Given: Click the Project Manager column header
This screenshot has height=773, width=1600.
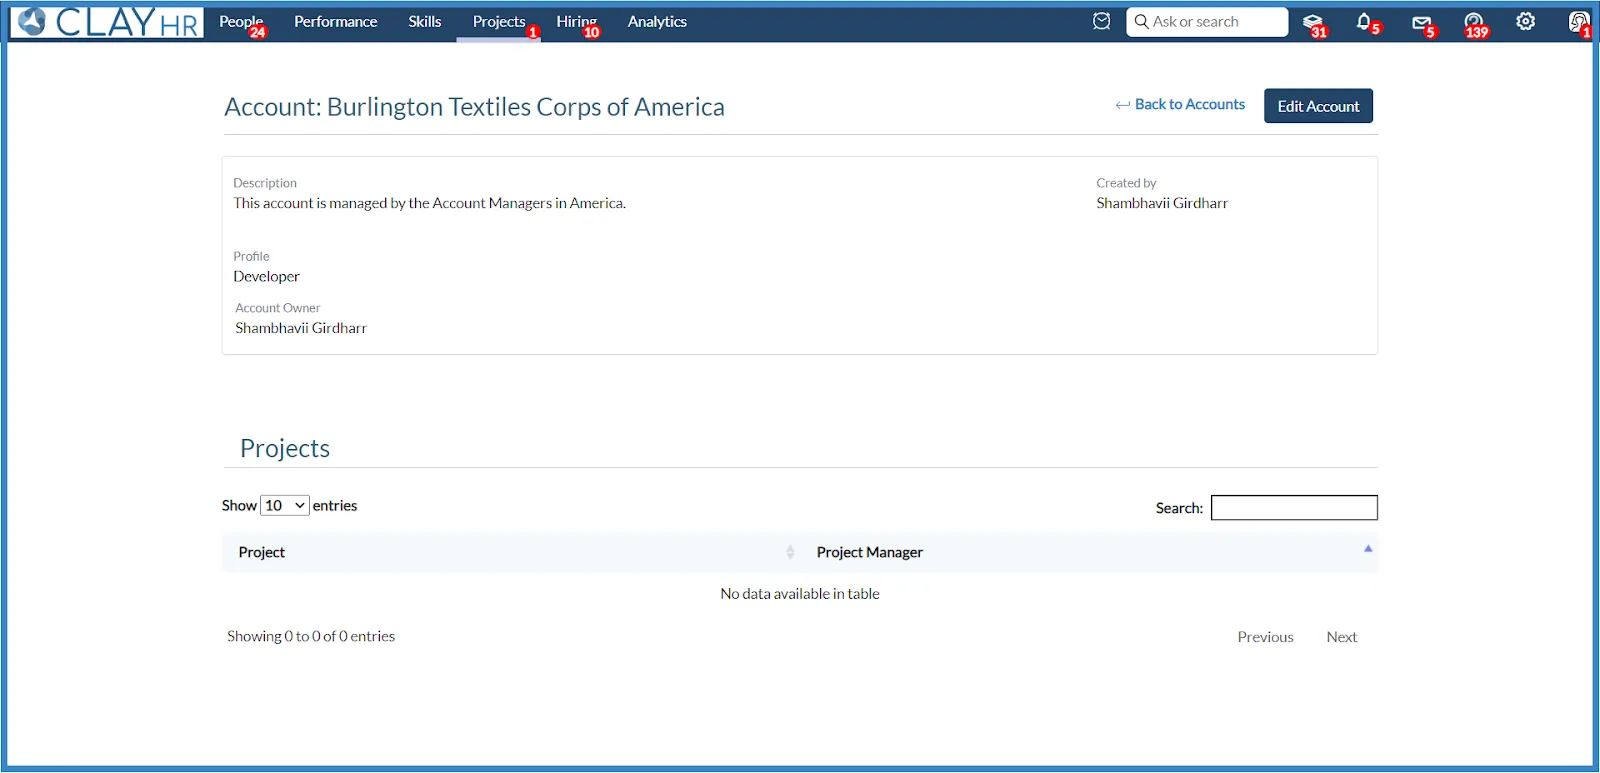Looking at the screenshot, I should coord(869,552).
